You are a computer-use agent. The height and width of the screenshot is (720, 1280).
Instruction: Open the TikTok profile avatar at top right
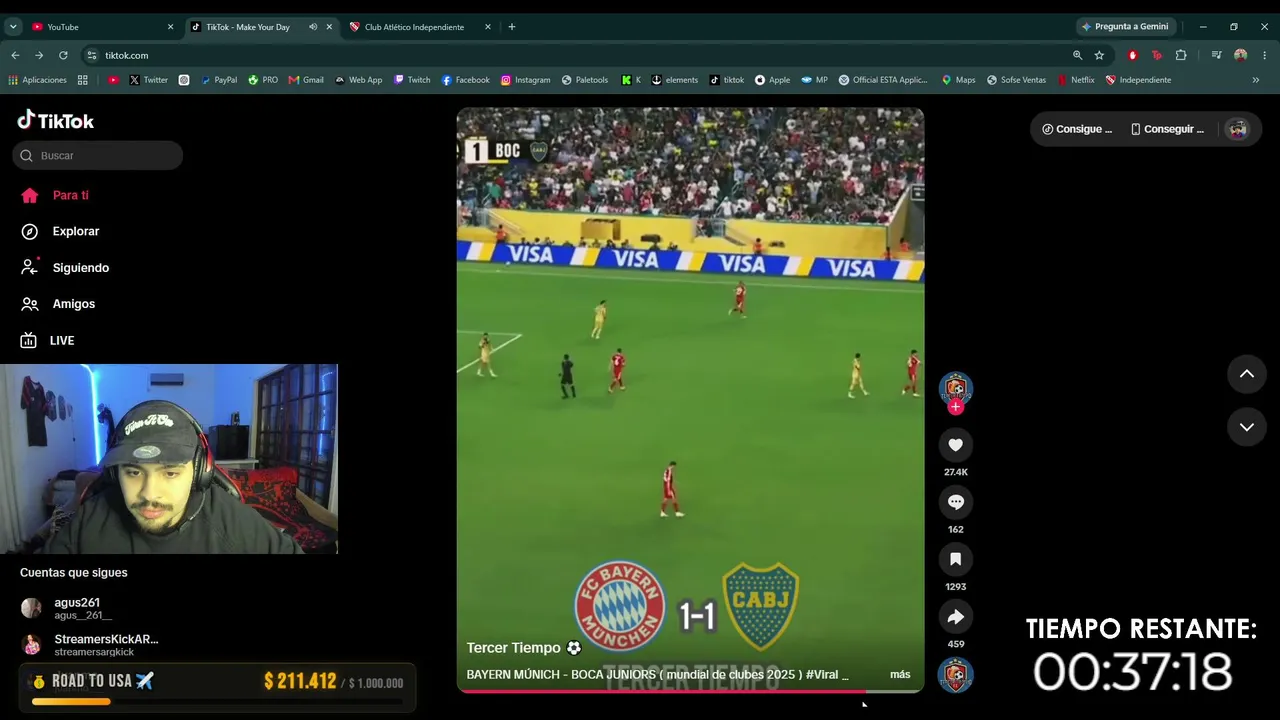click(1238, 129)
